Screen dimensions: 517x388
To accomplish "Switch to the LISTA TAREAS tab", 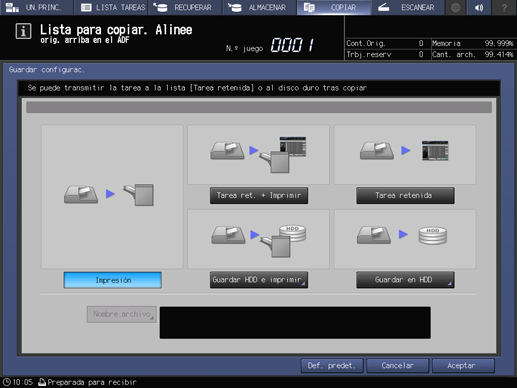I will point(112,7).
